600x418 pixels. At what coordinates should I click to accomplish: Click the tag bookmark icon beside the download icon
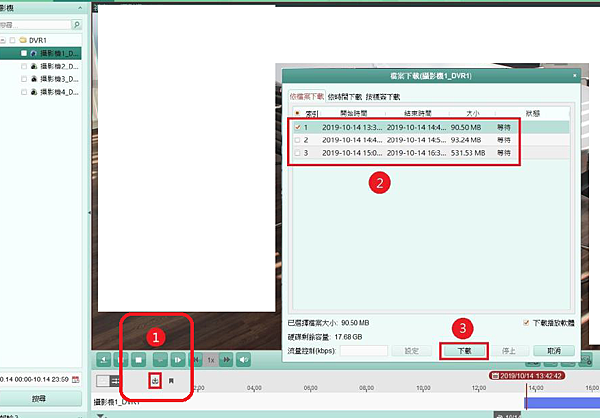tap(171, 381)
